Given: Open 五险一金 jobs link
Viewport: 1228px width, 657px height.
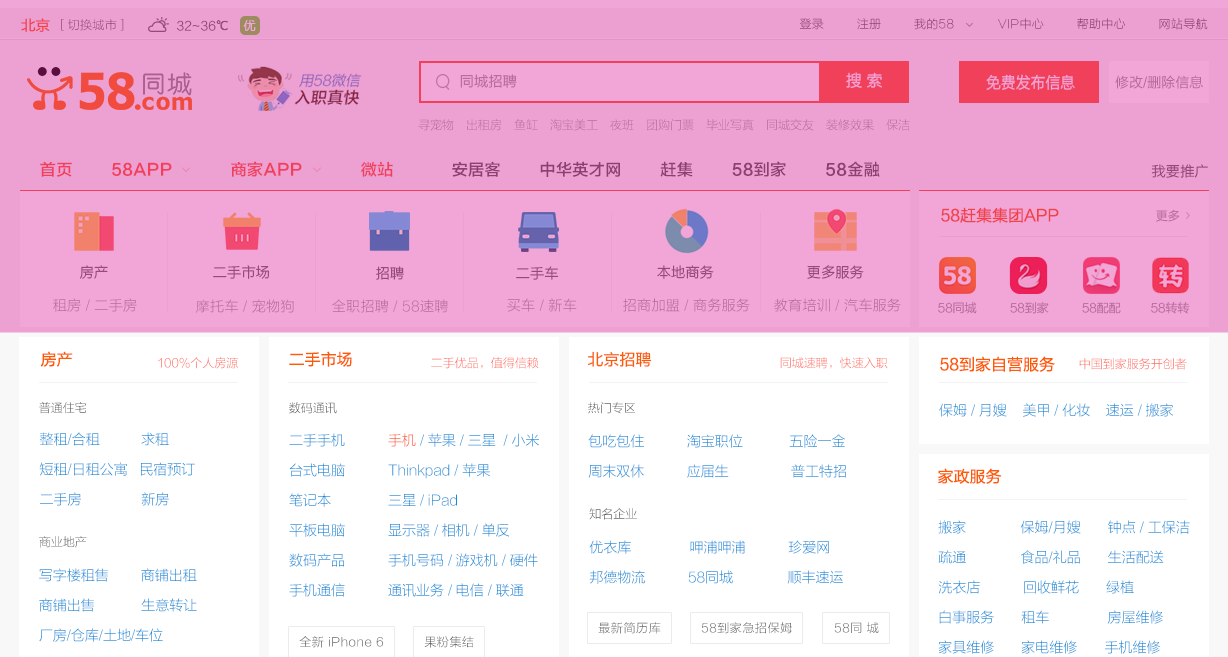Looking at the screenshot, I should point(817,441).
